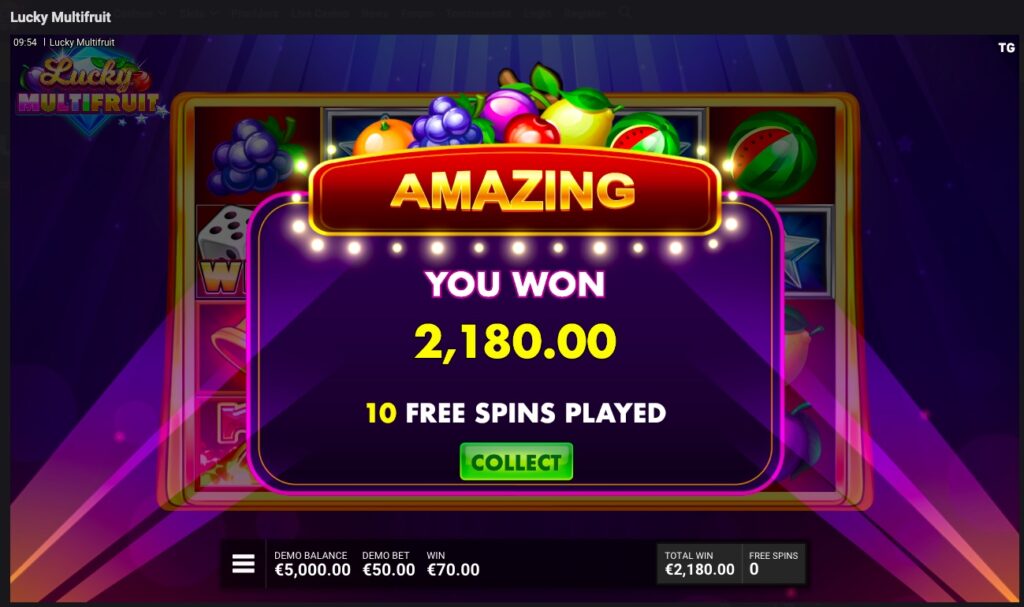The width and height of the screenshot is (1024, 607).
Task: Expand the Slots dropdown in navigation
Action: tap(198, 12)
